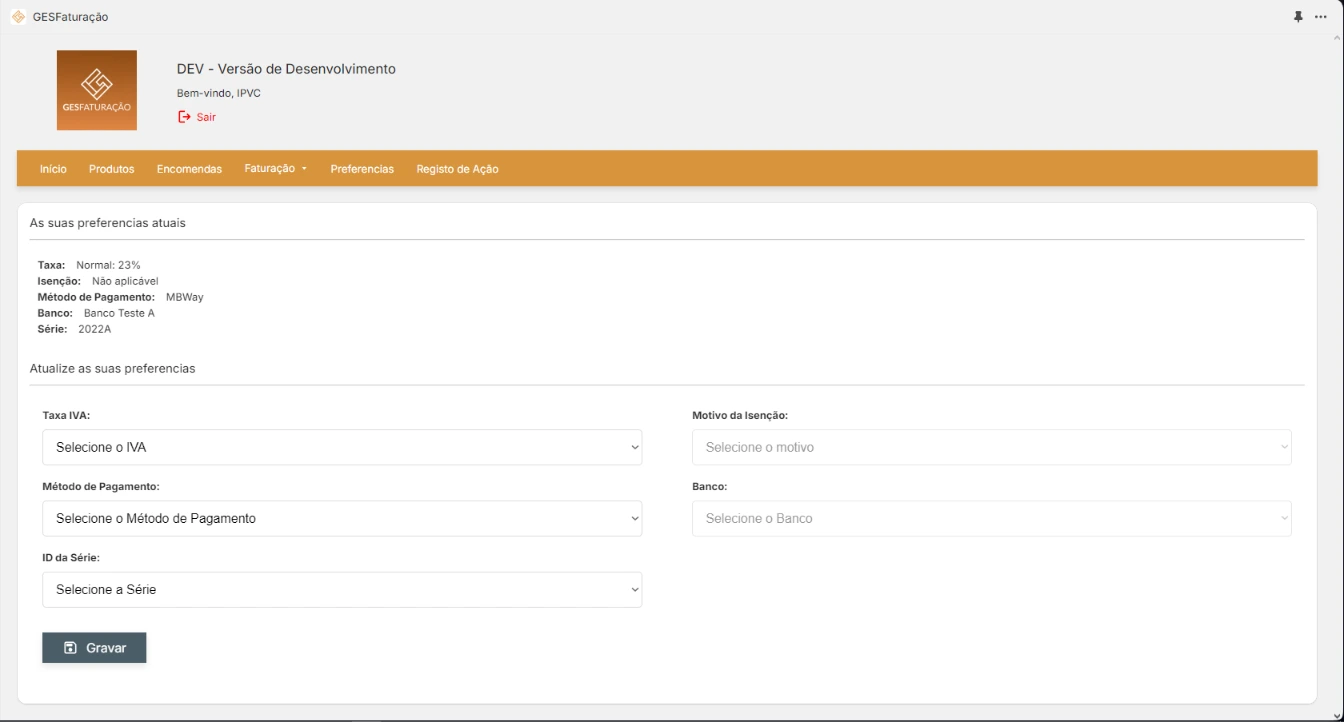Viewport: 1344px width, 722px height.
Task: Open the Método de Pagamento selector
Action: click(342, 518)
